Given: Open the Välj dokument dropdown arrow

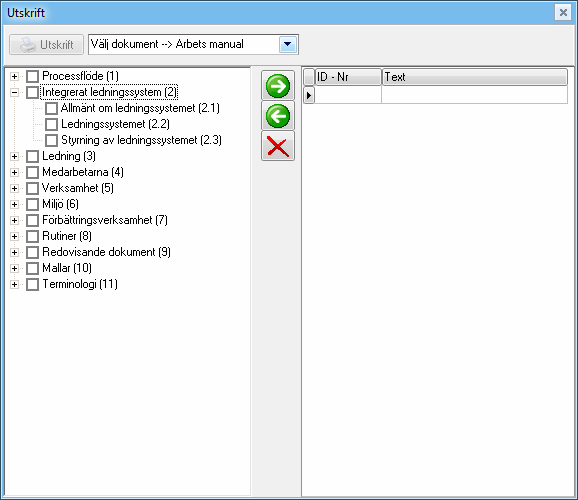Looking at the screenshot, I should coord(288,45).
